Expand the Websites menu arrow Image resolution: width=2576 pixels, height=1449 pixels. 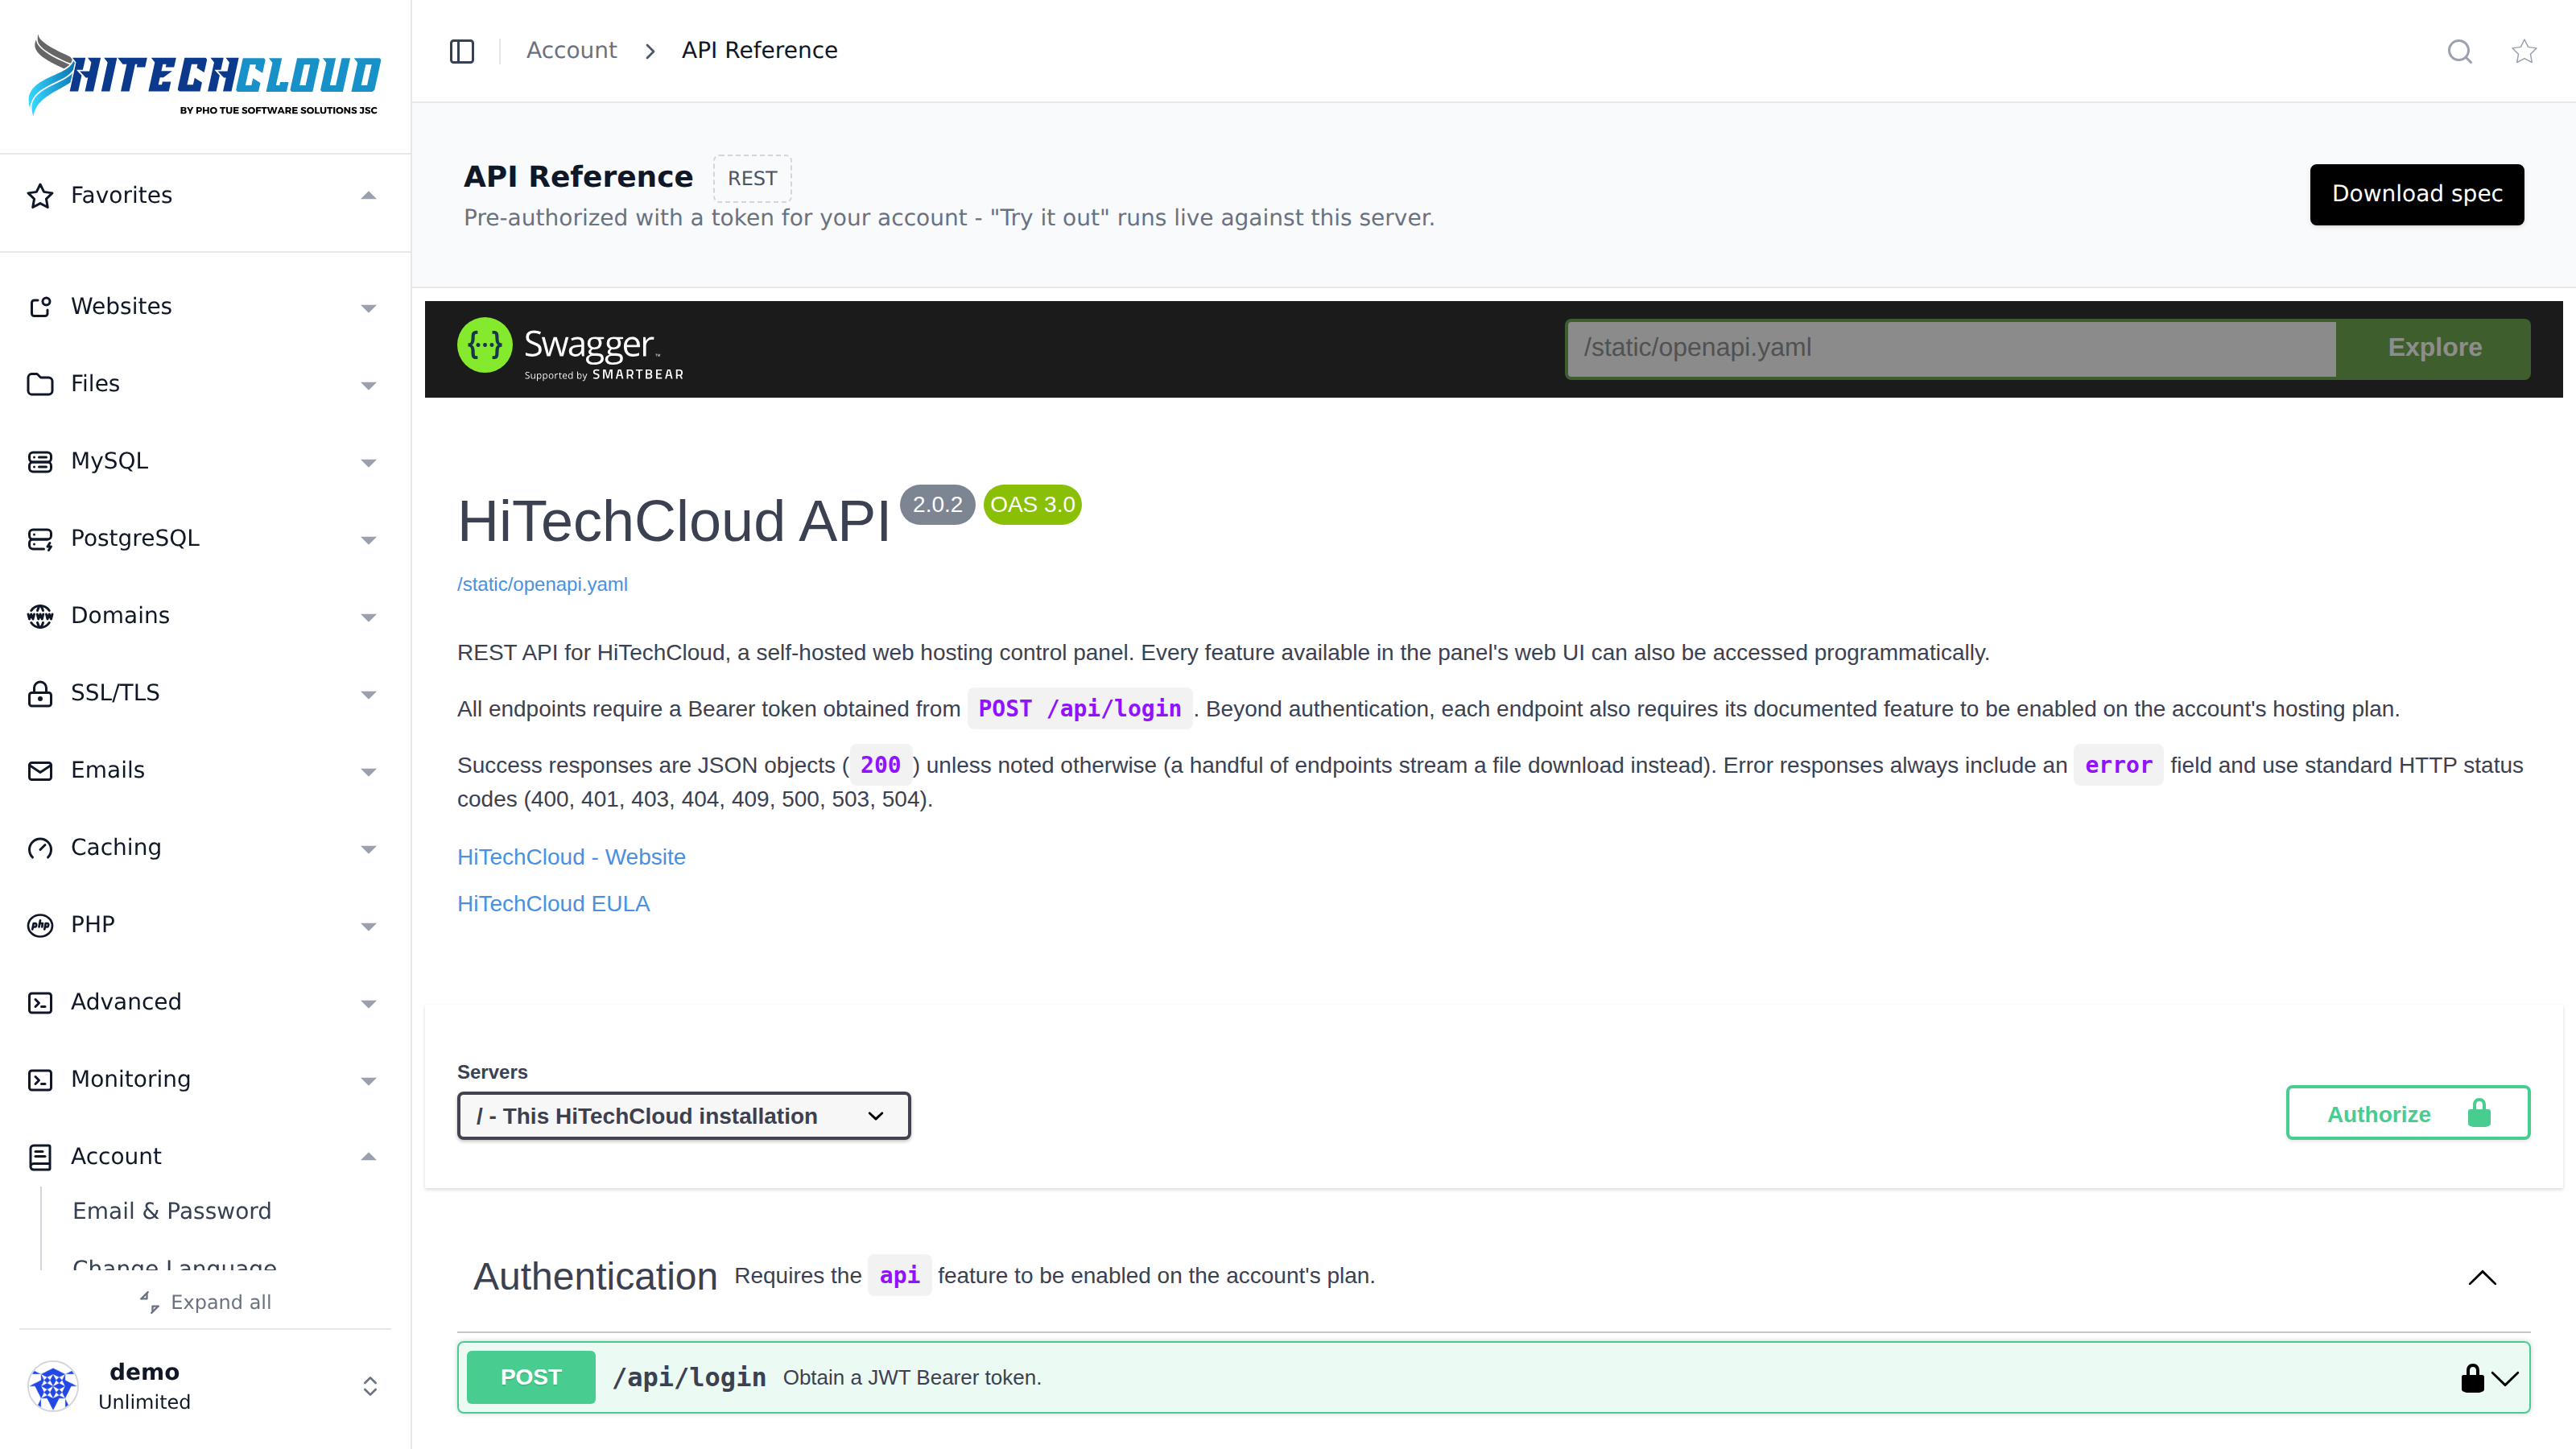368,308
